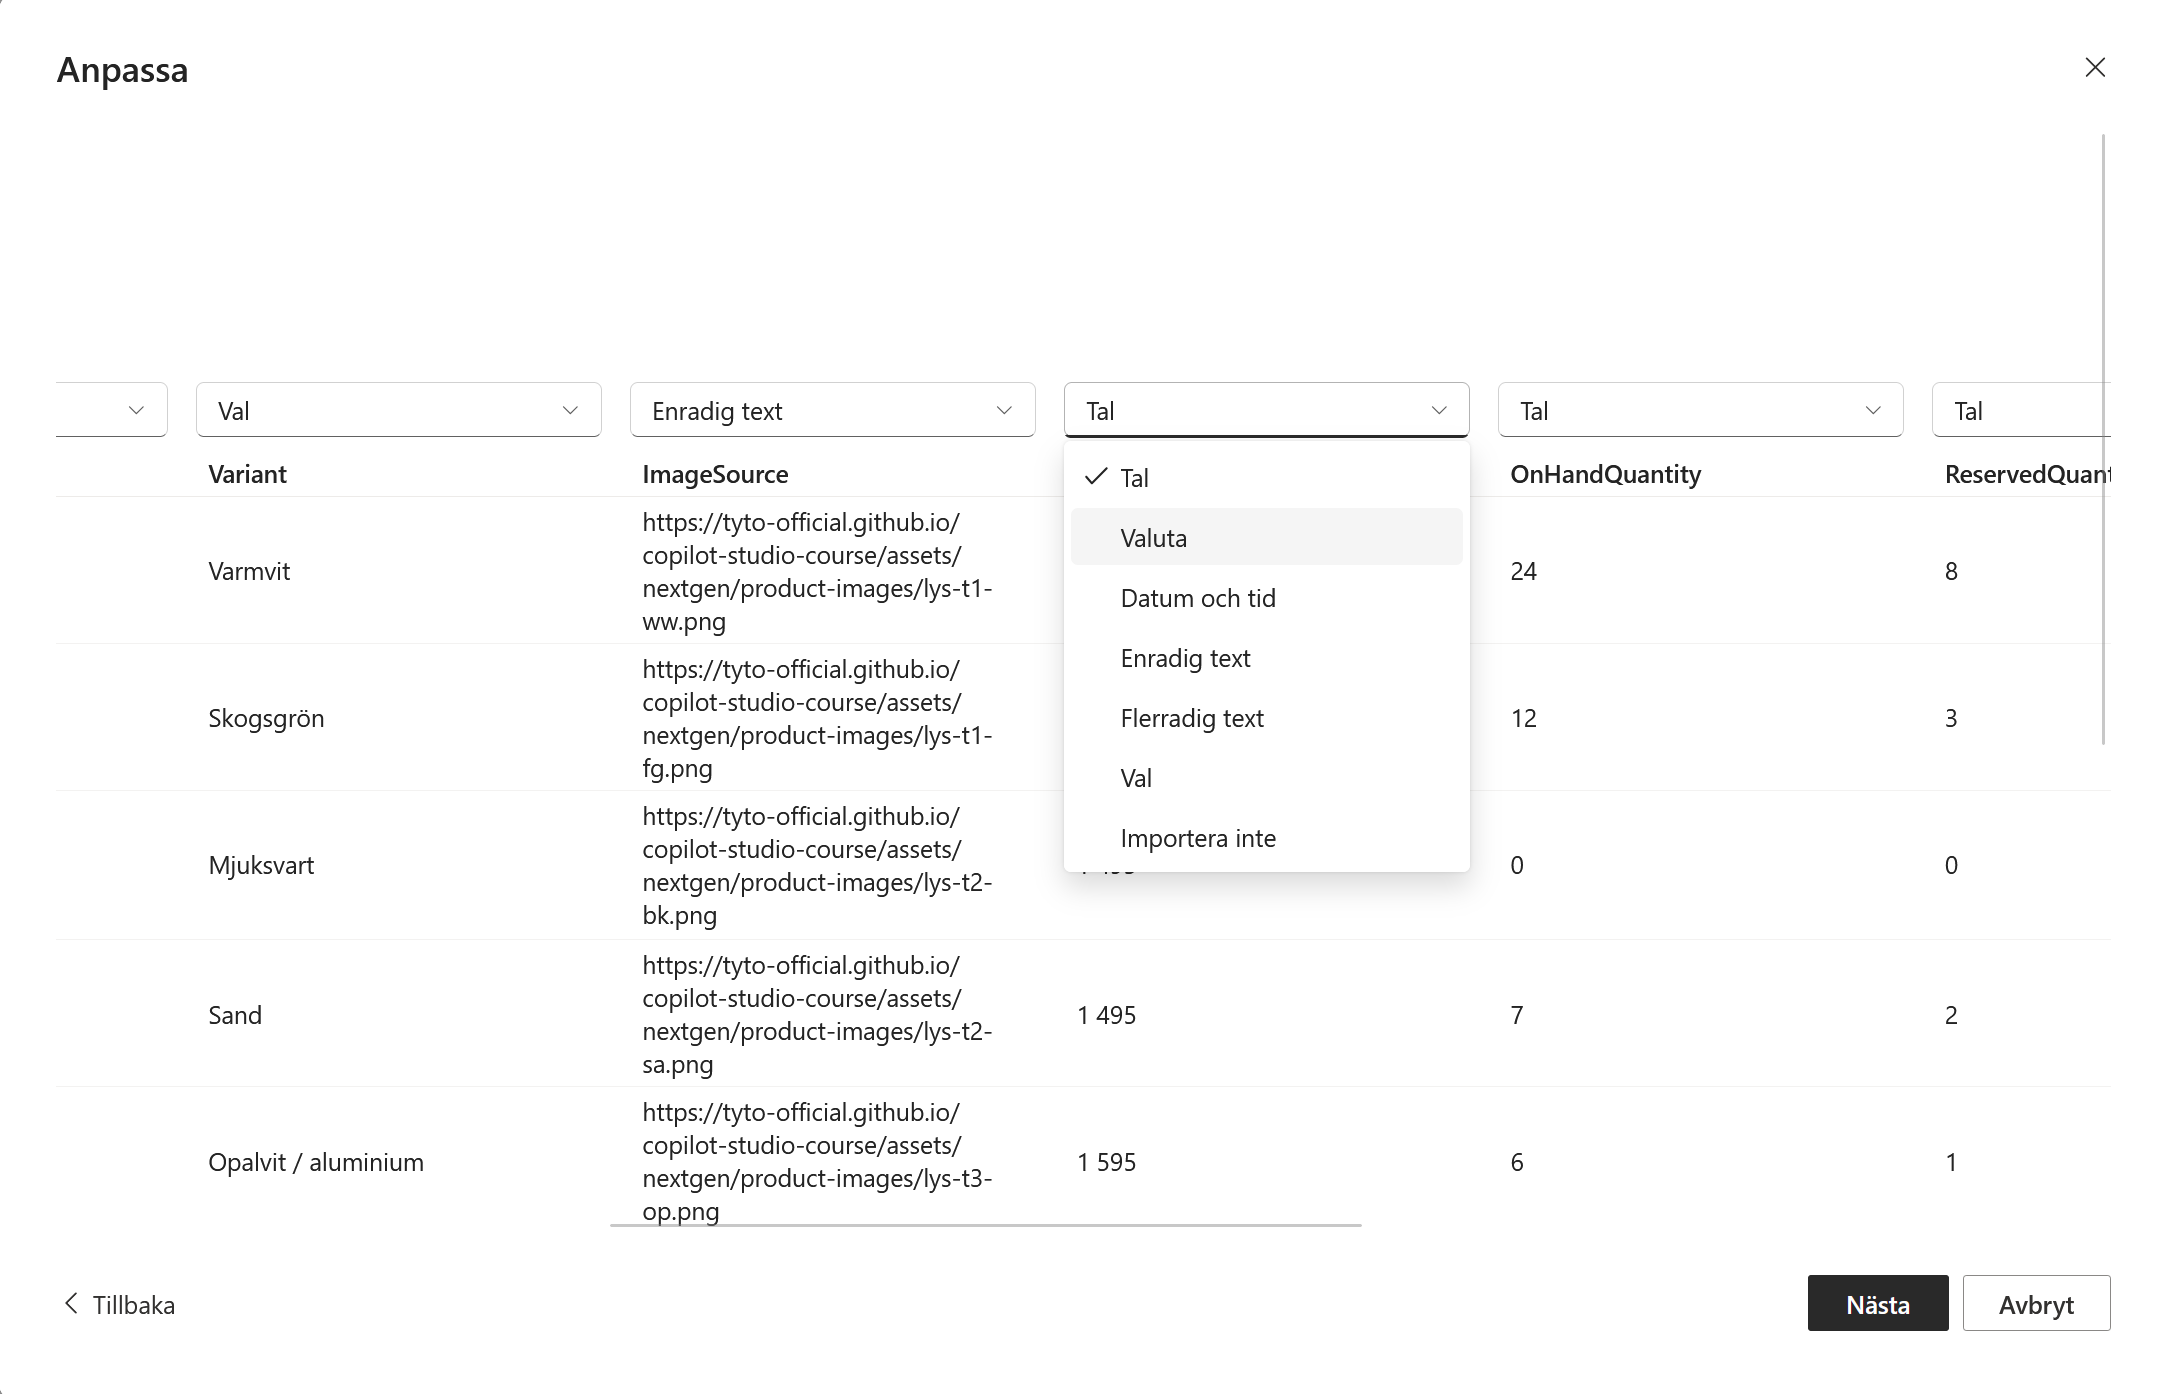This screenshot has width=2159, height=1394.
Task: Click the Mjuksvart variant cell
Action: pyautogui.click(x=261, y=865)
